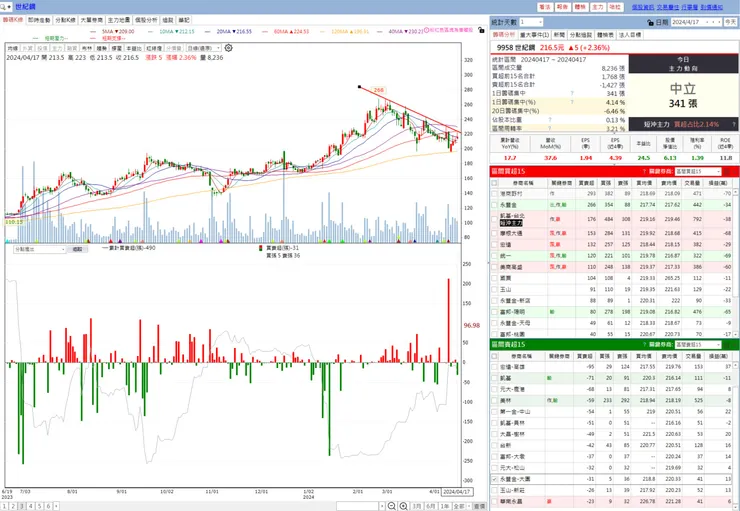This screenshot has height=511, width=740.
Task: Toggle the 均線 indicator button
Action: (x=13, y=48)
